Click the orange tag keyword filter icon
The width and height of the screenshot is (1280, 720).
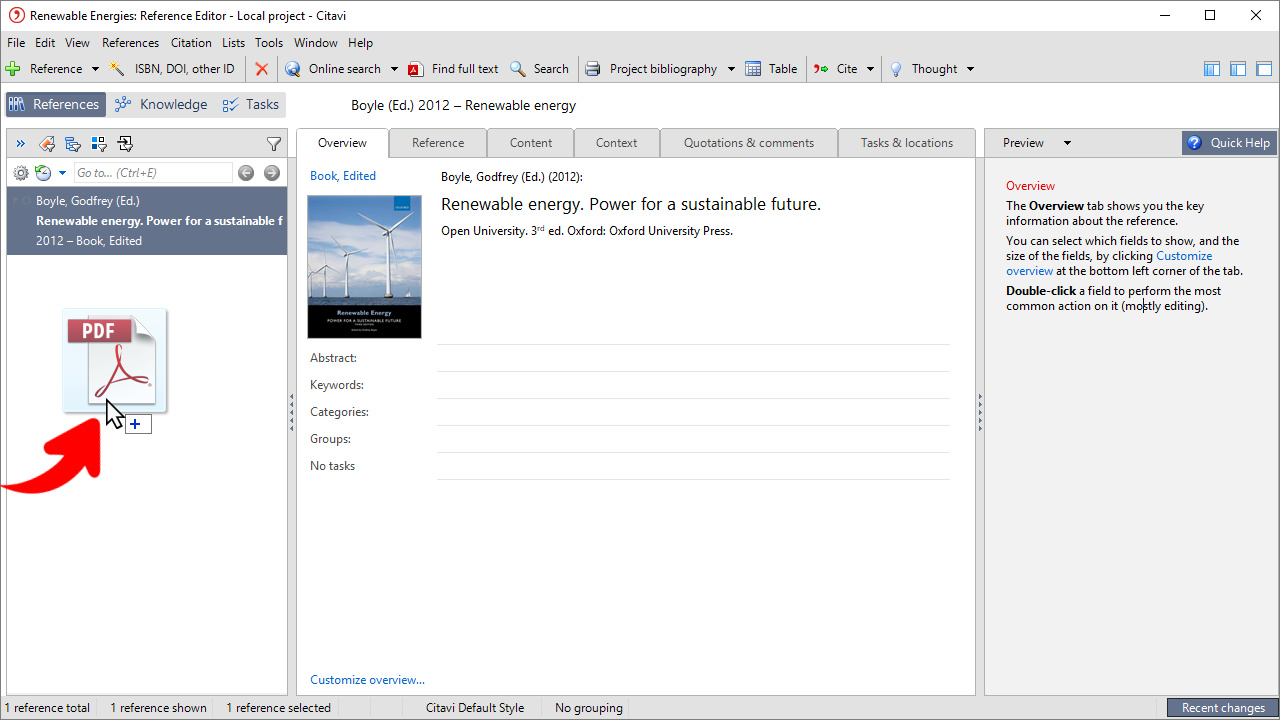[x=46, y=144]
